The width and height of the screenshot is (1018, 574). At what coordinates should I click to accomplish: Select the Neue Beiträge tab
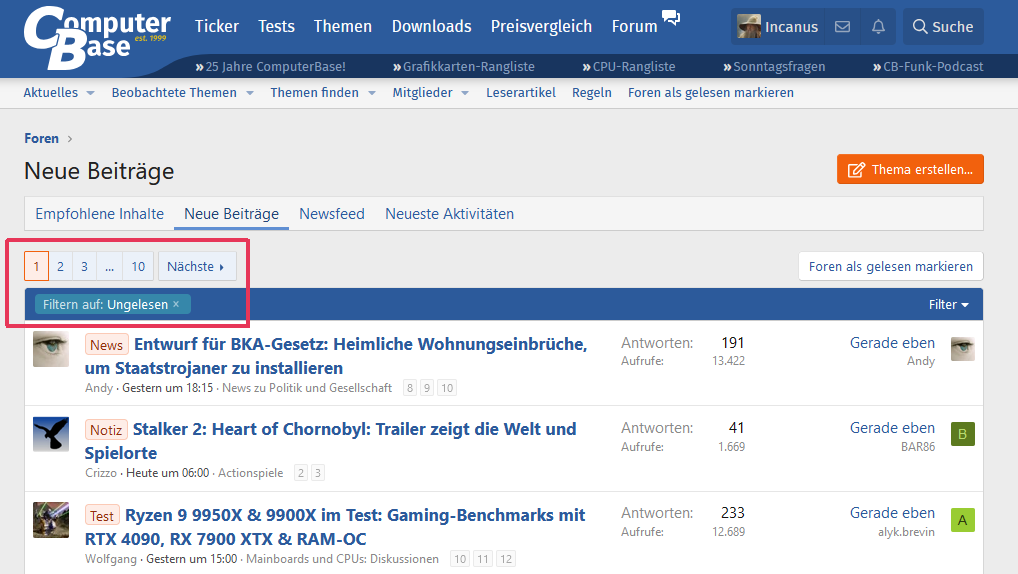coord(231,214)
